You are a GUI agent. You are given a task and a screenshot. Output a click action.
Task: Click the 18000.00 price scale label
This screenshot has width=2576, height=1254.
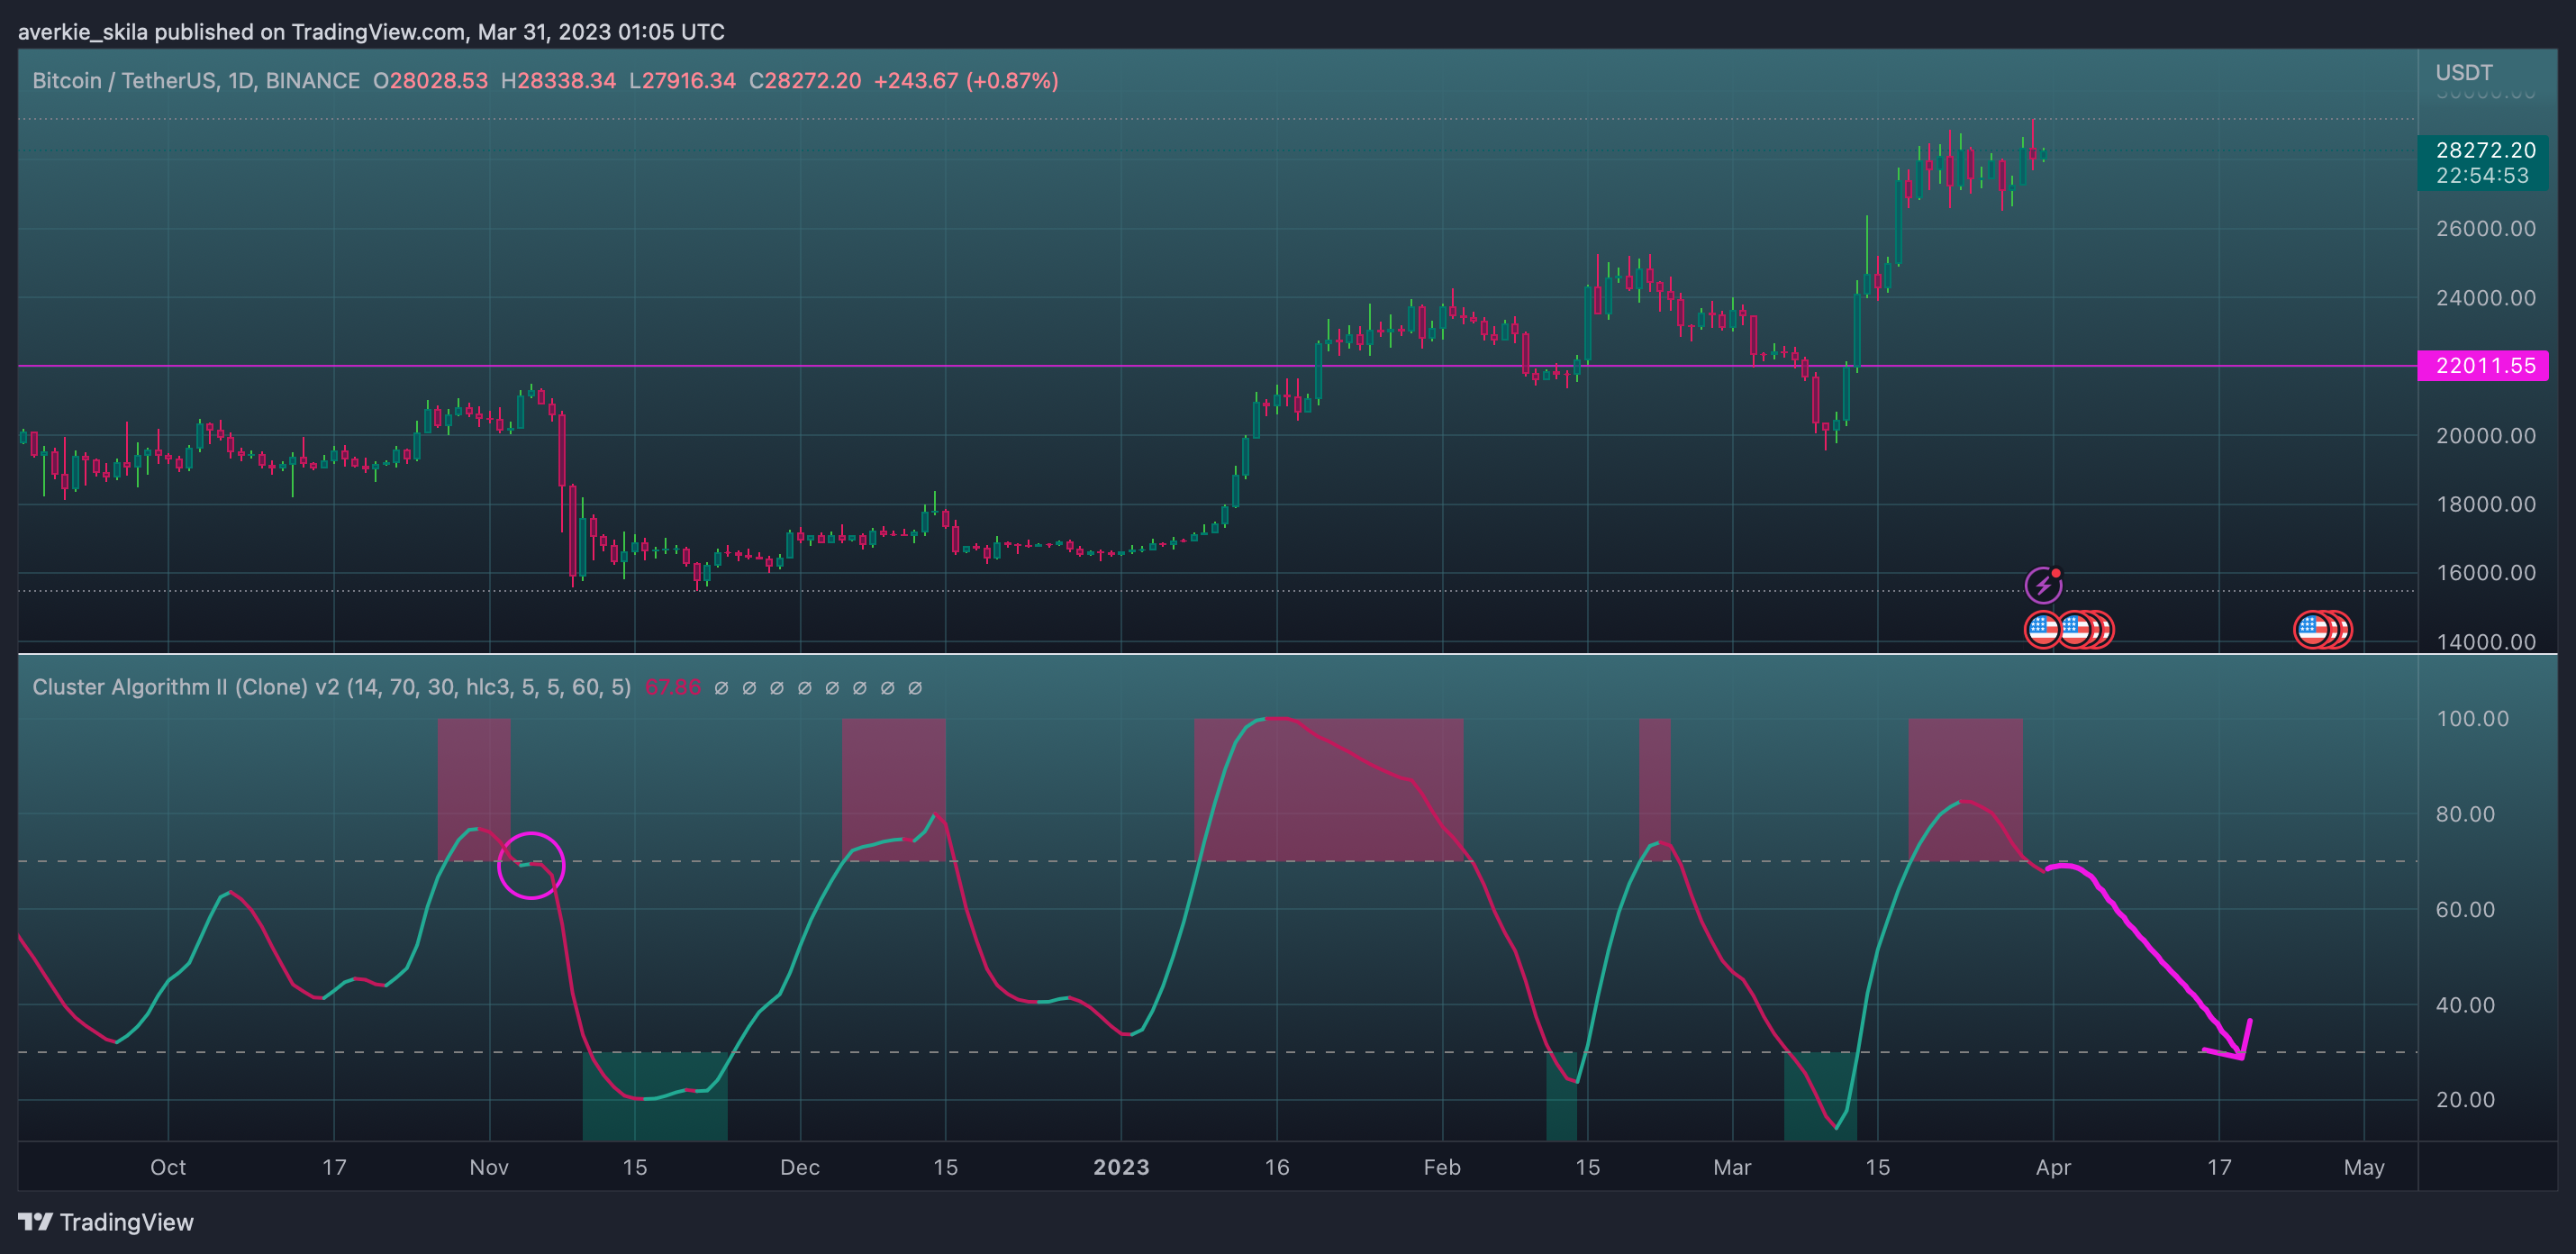[x=2485, y=504]
